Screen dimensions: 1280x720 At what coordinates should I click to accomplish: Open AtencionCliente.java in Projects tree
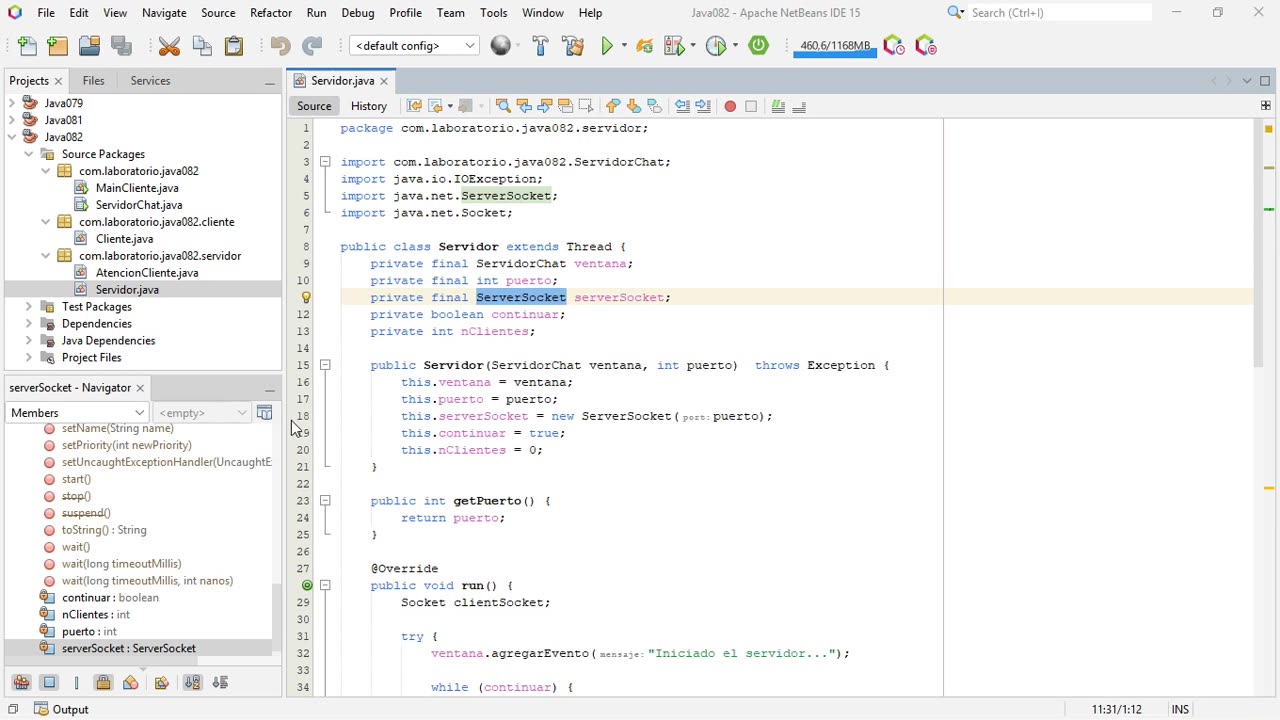pyautogui.click(x=147, y=273)
